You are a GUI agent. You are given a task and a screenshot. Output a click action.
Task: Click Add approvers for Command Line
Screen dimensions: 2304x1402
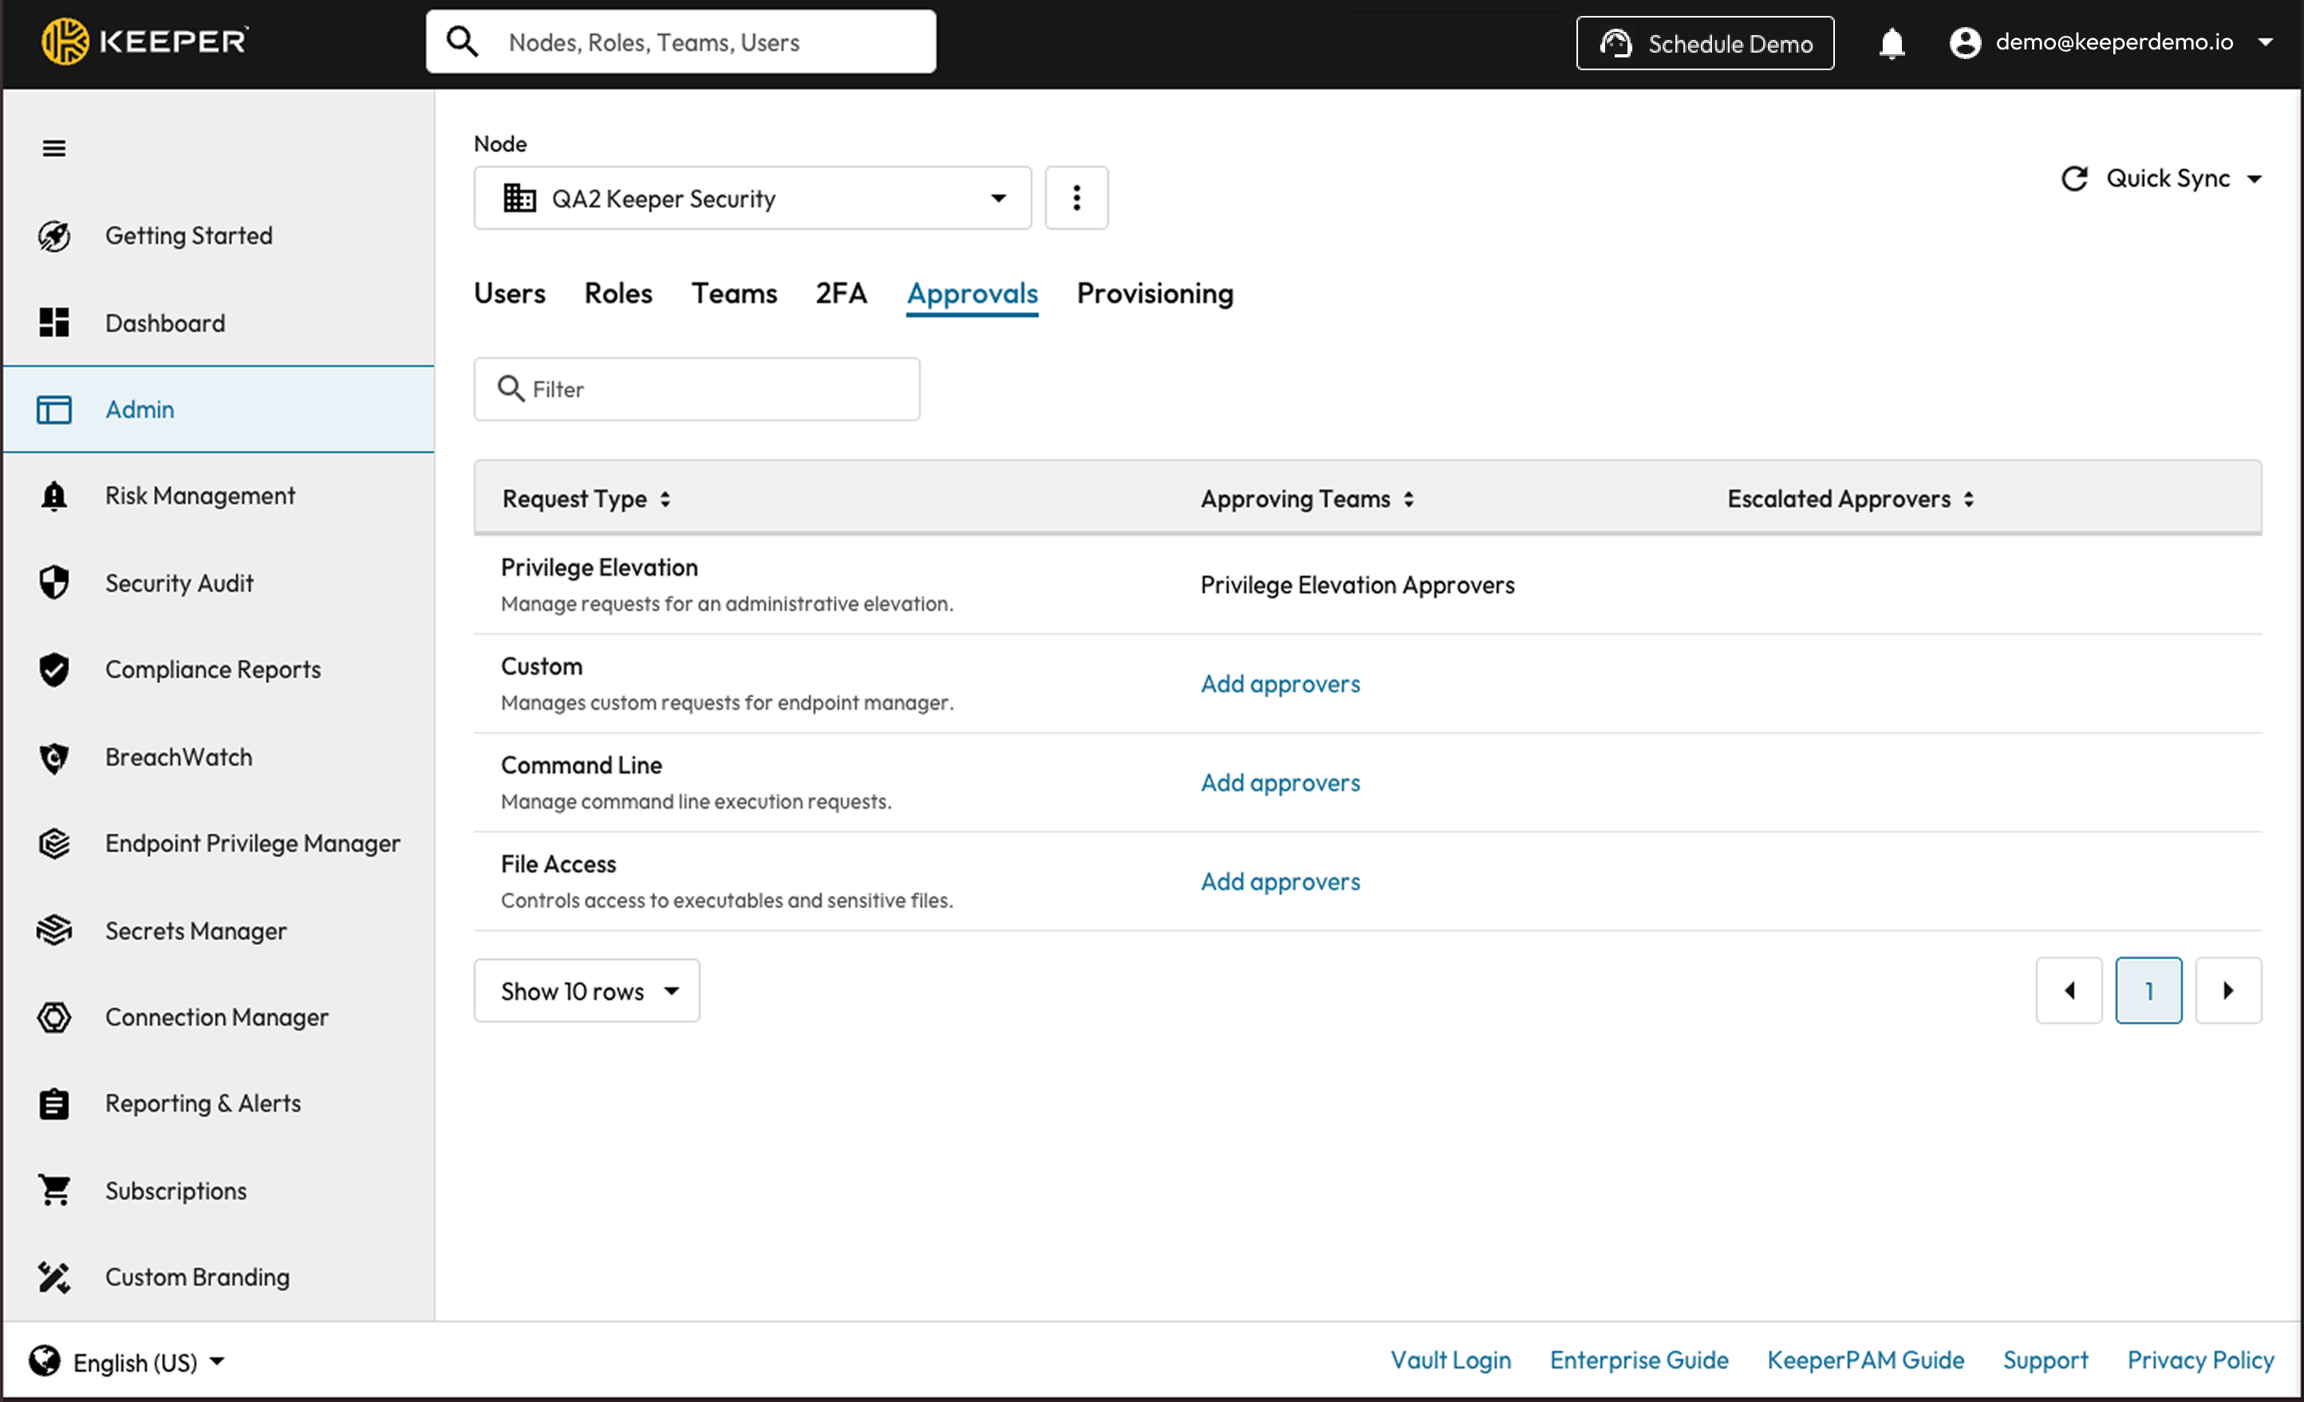pyautogui.click(x=1280, y=782)
